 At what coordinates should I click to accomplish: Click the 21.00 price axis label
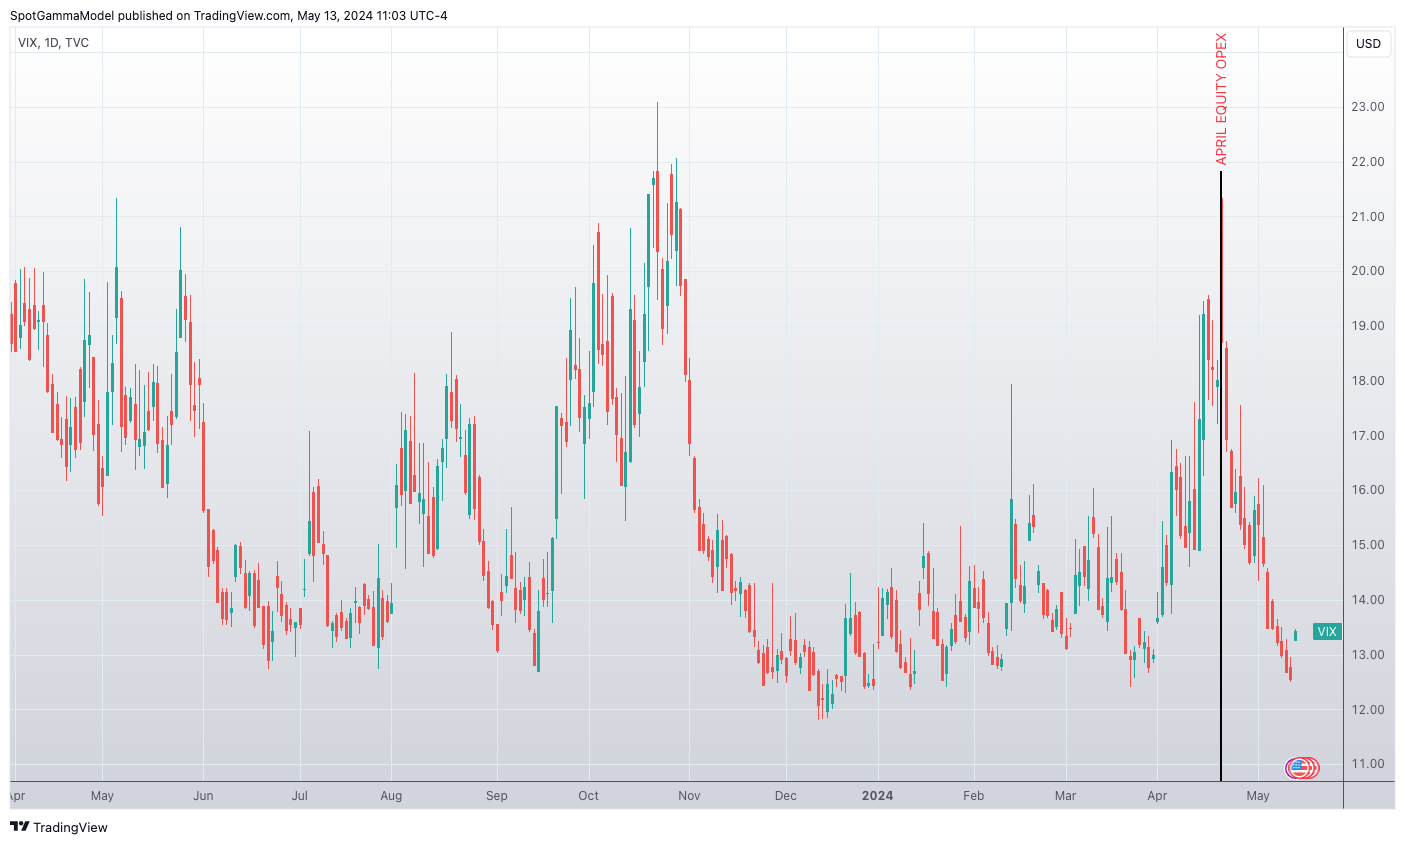pos(1367,217)
